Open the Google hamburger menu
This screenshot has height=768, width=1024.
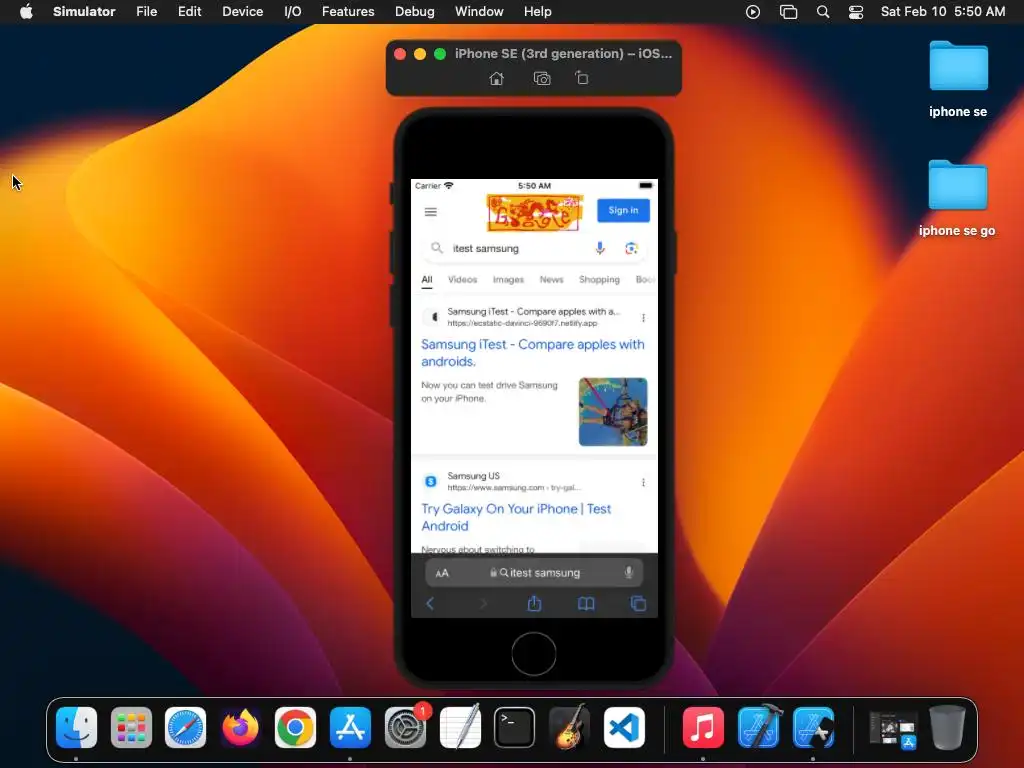(430, 212)
